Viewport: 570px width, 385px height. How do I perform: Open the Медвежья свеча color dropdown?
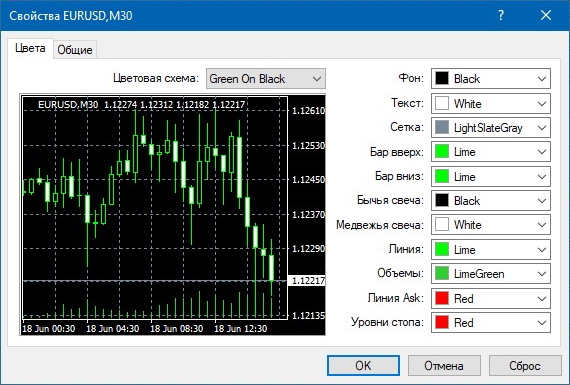tap(491, 225)
